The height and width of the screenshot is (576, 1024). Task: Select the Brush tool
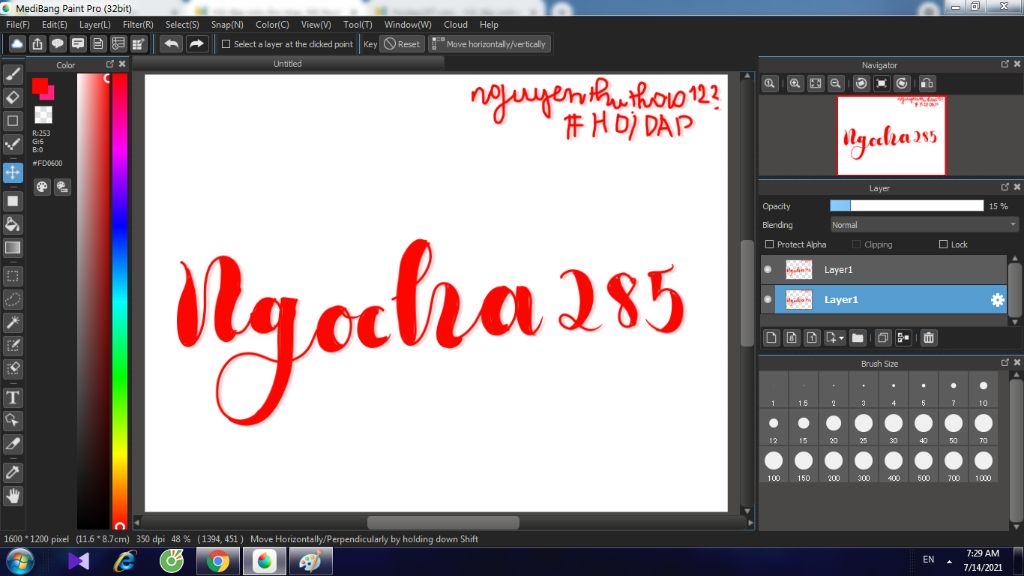point(12,74)
